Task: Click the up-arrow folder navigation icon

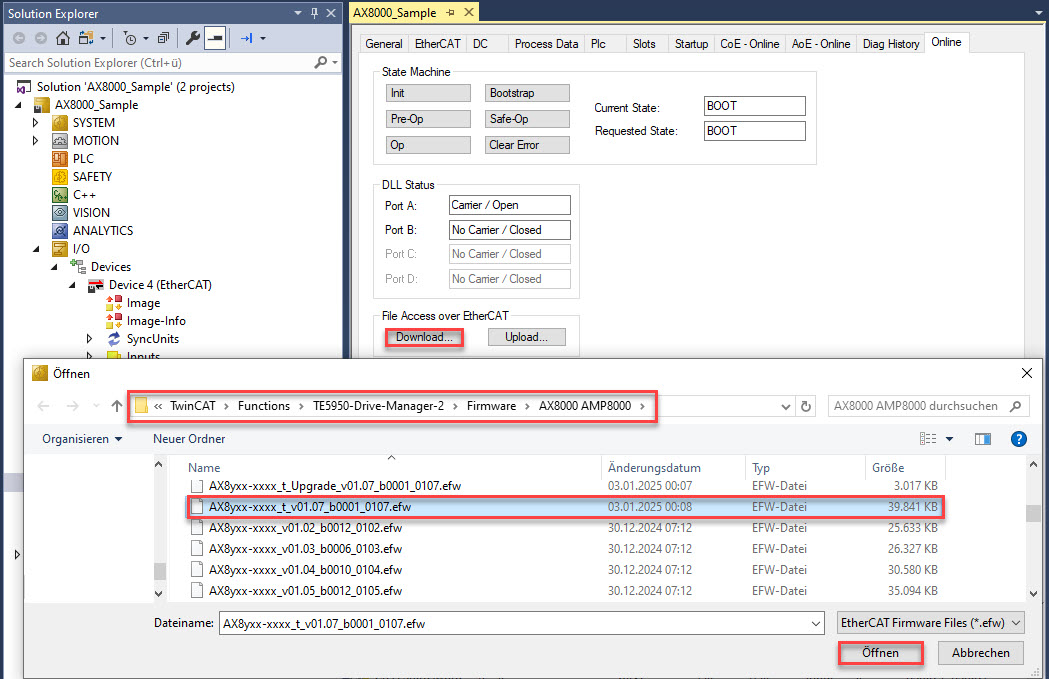Action: tap(117, 406)
